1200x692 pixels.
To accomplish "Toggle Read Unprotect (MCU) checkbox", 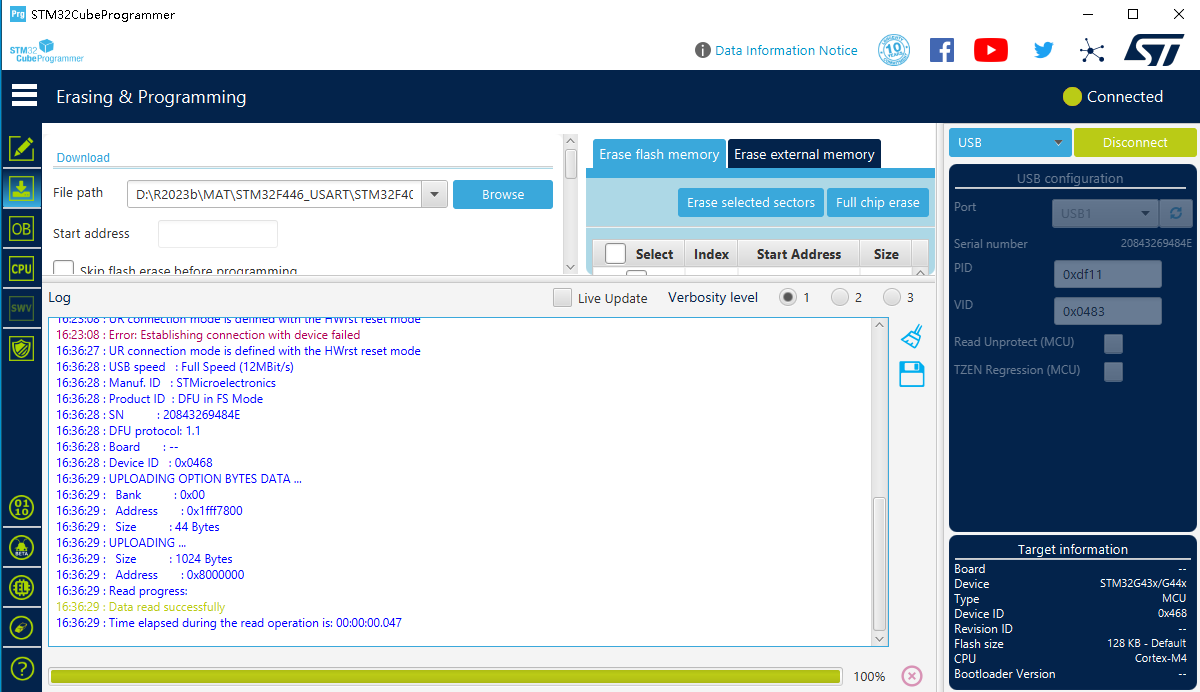I will pos(1113,344).
